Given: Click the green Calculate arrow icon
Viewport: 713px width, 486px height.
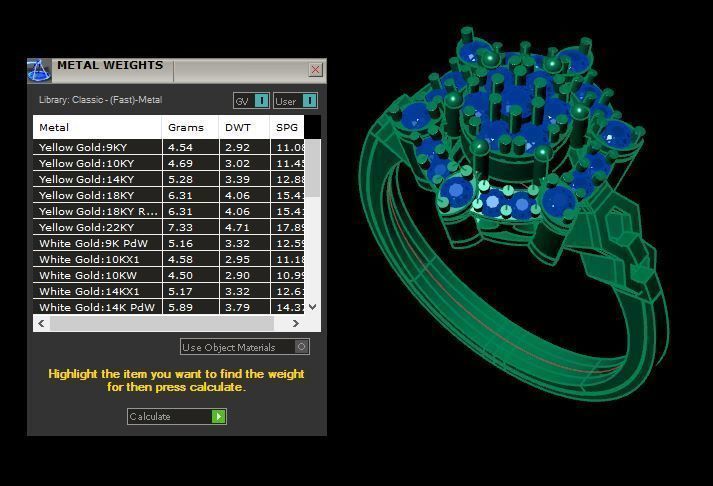Looking at the screenshot, I should tap(219, 416).
